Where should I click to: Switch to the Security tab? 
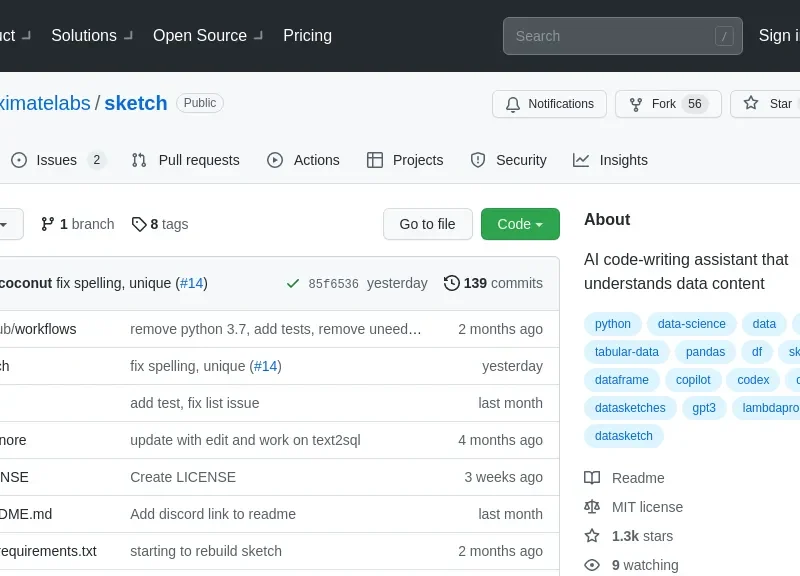coord(508,160)
